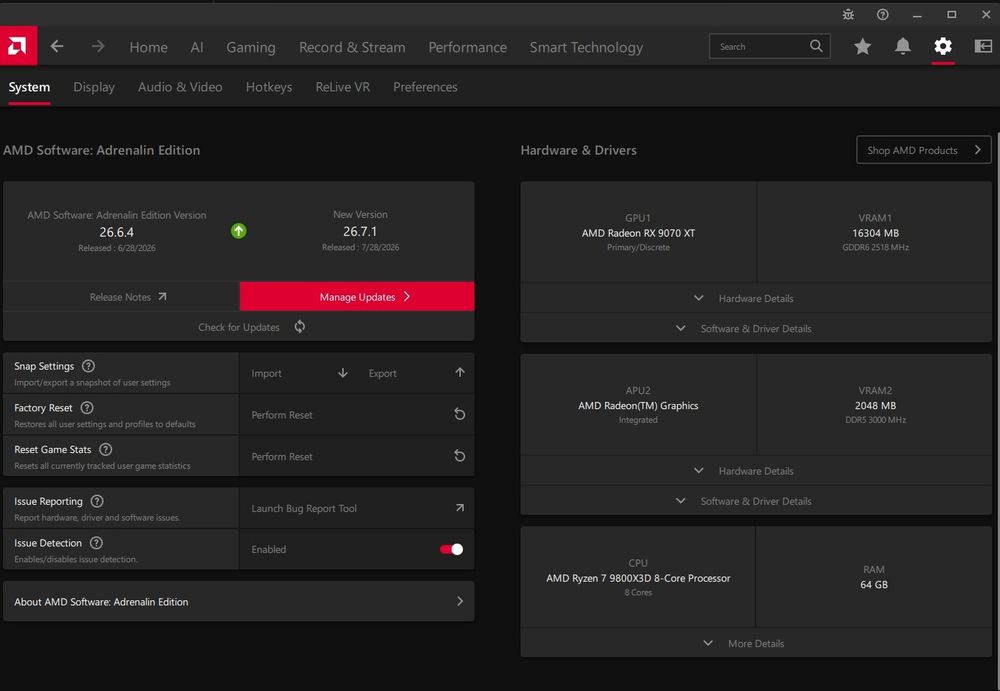Click Factory Reset circular arrow icon
Screen dimensions: 1000x691
click(459, 414)
